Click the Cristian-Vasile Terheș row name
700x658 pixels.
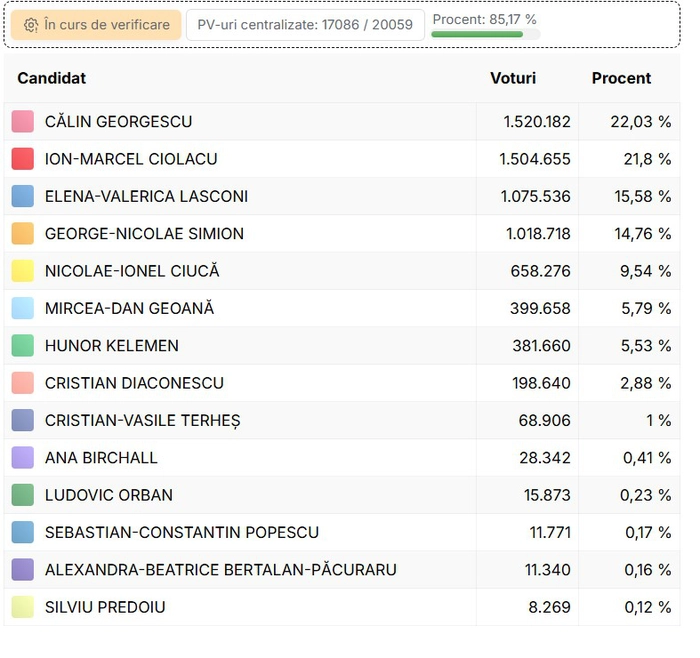point(142,421)
